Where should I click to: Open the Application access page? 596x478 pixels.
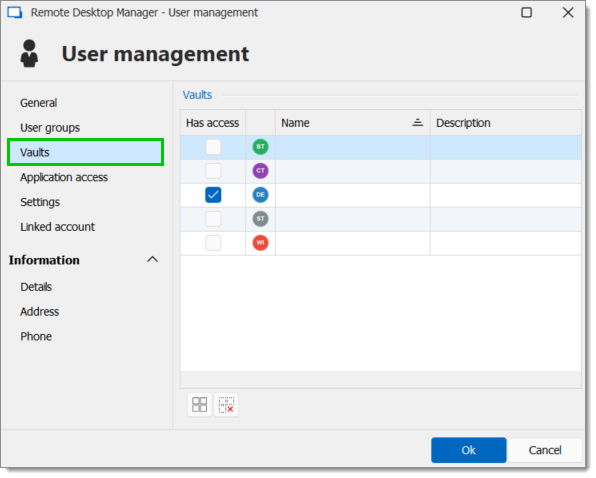[64, 177]
